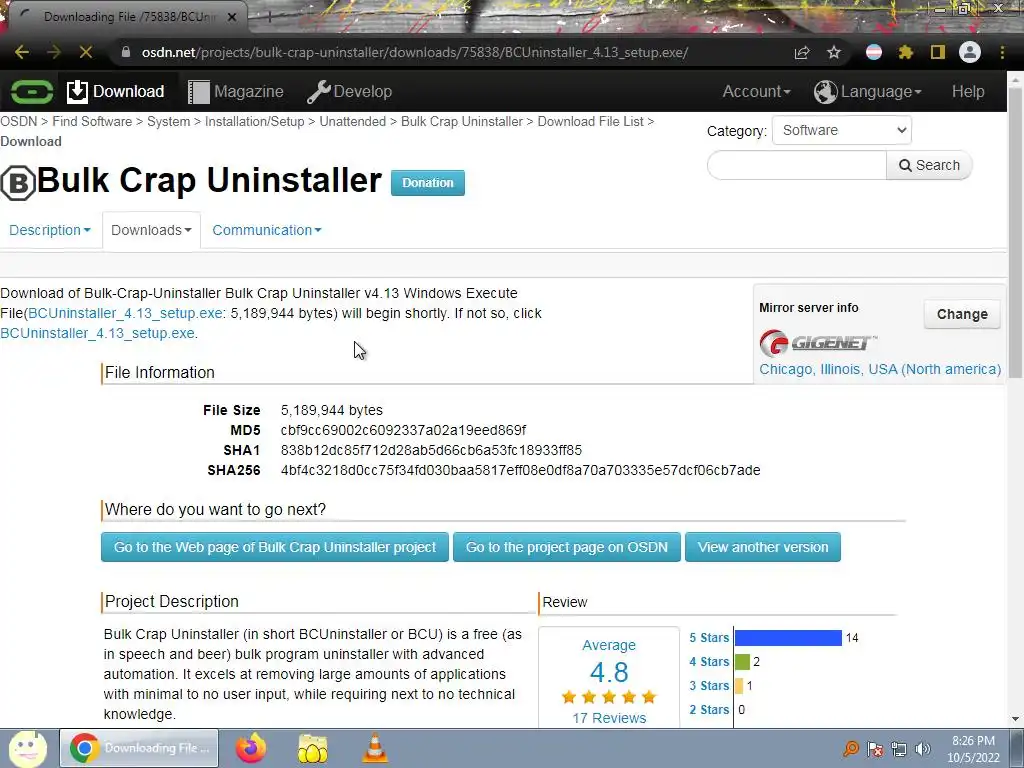Click the manual download BCUninstaller_4.13_setup.exe link
Viewport: 1024px width, 768px height.
[x=97, y=333]
